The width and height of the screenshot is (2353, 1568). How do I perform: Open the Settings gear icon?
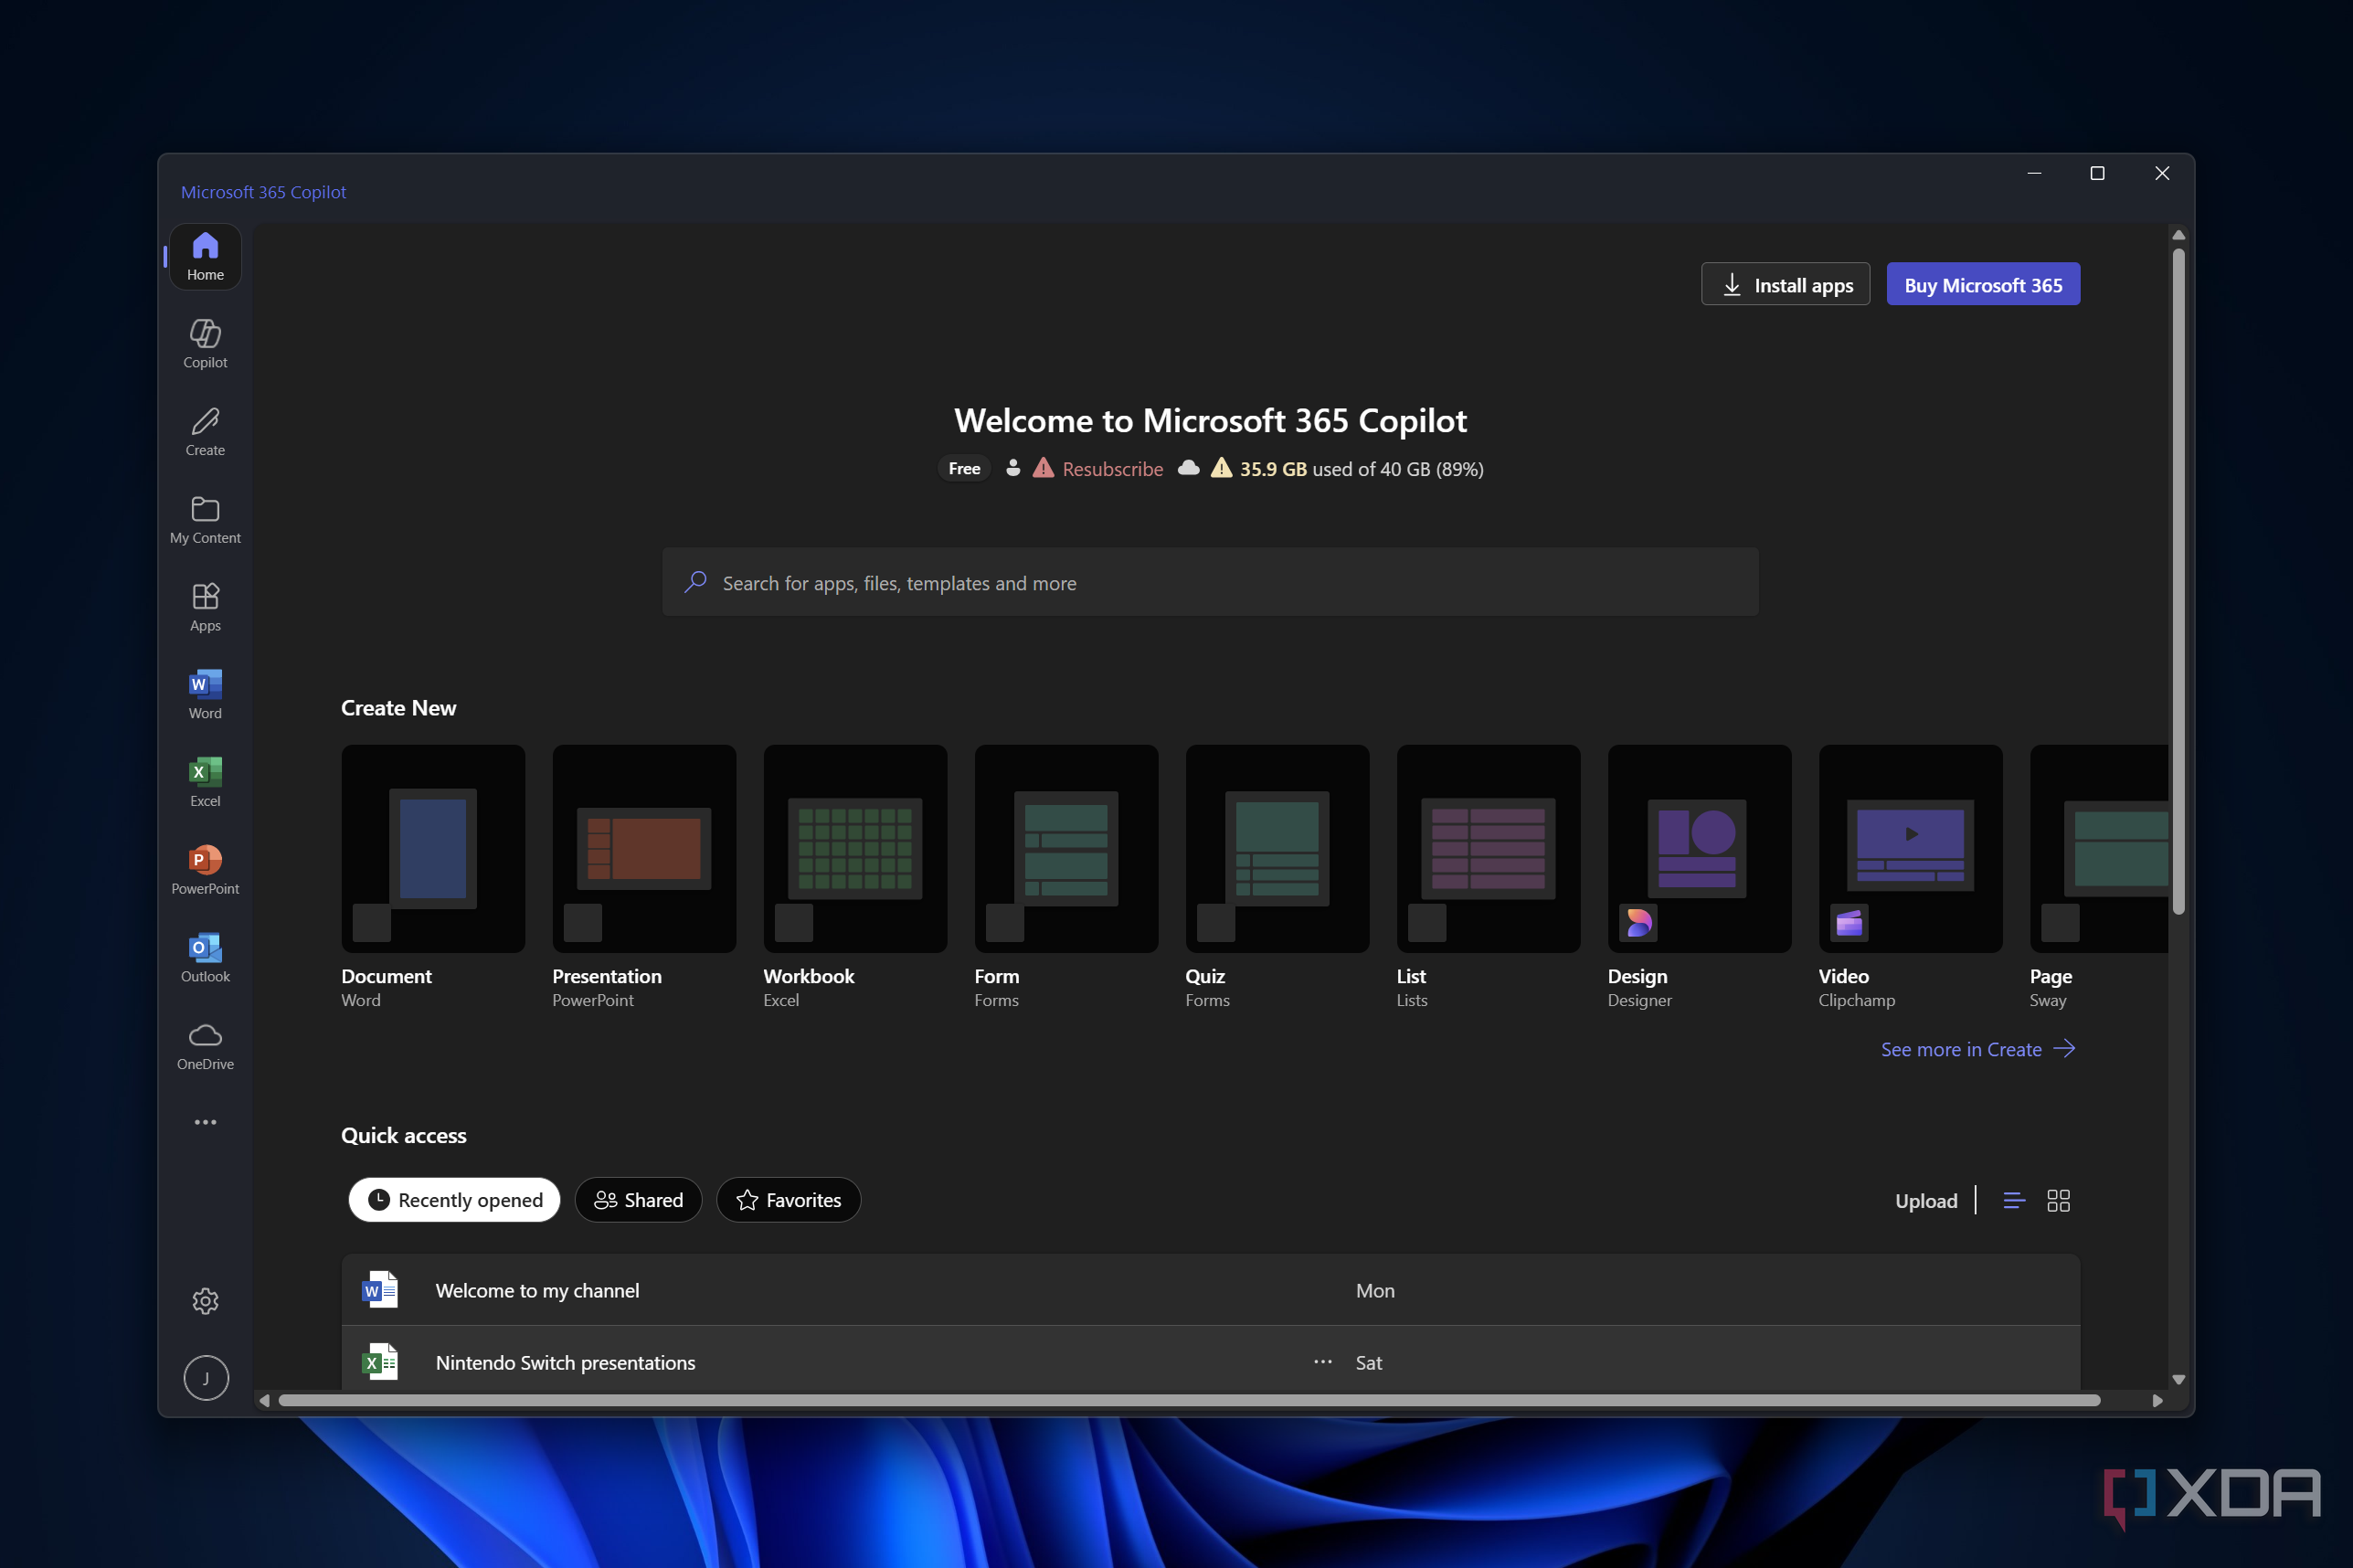[205, 1300]
